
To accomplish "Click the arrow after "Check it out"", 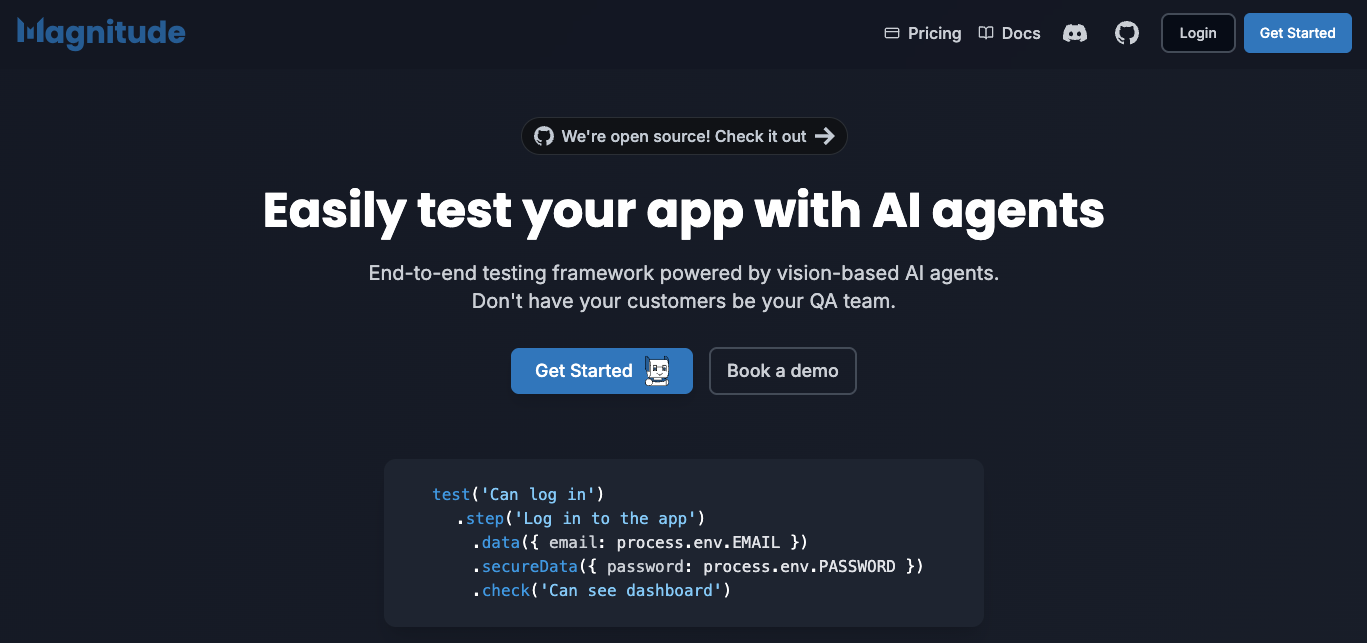I will (824, 136).
